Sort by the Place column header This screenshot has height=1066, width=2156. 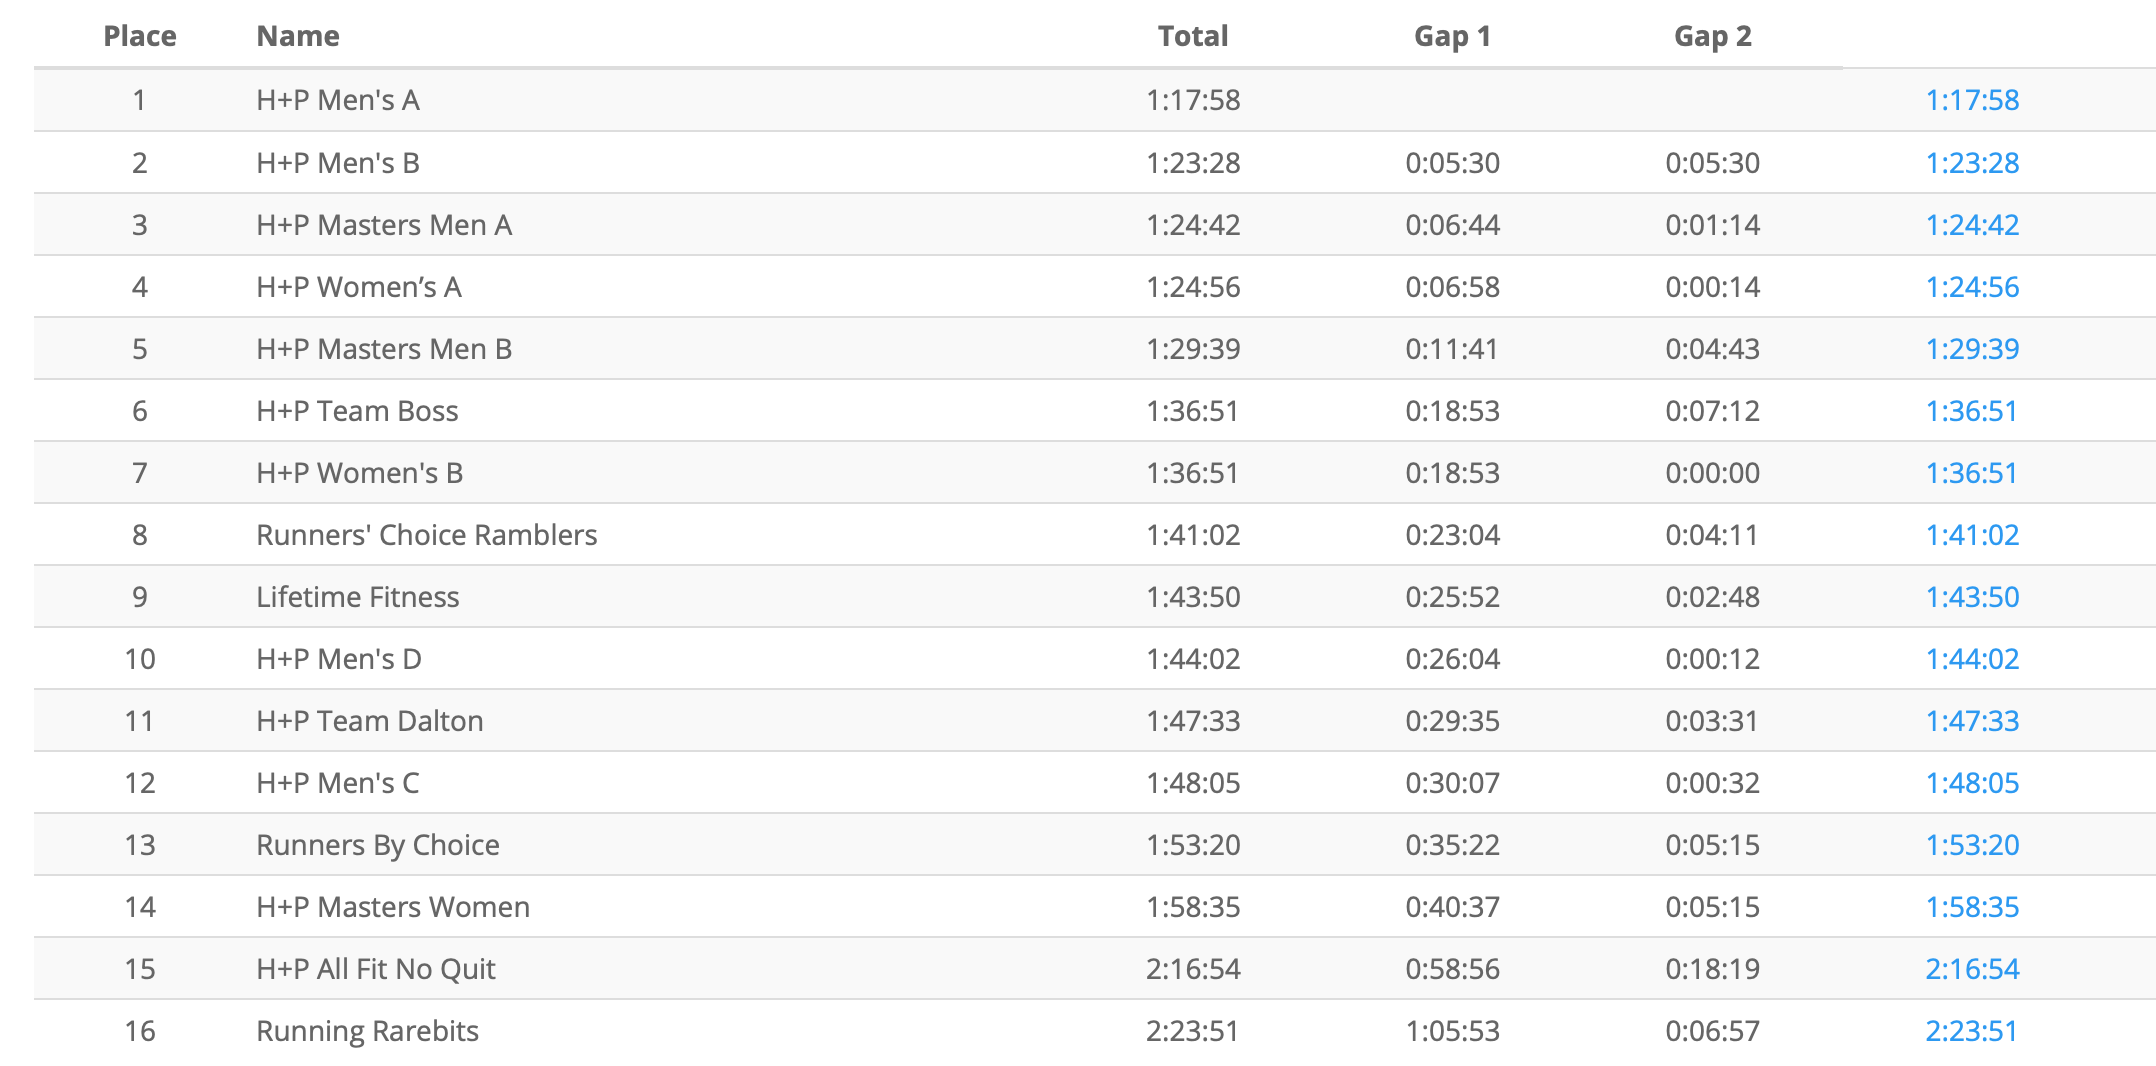click(x=140, y=36)
